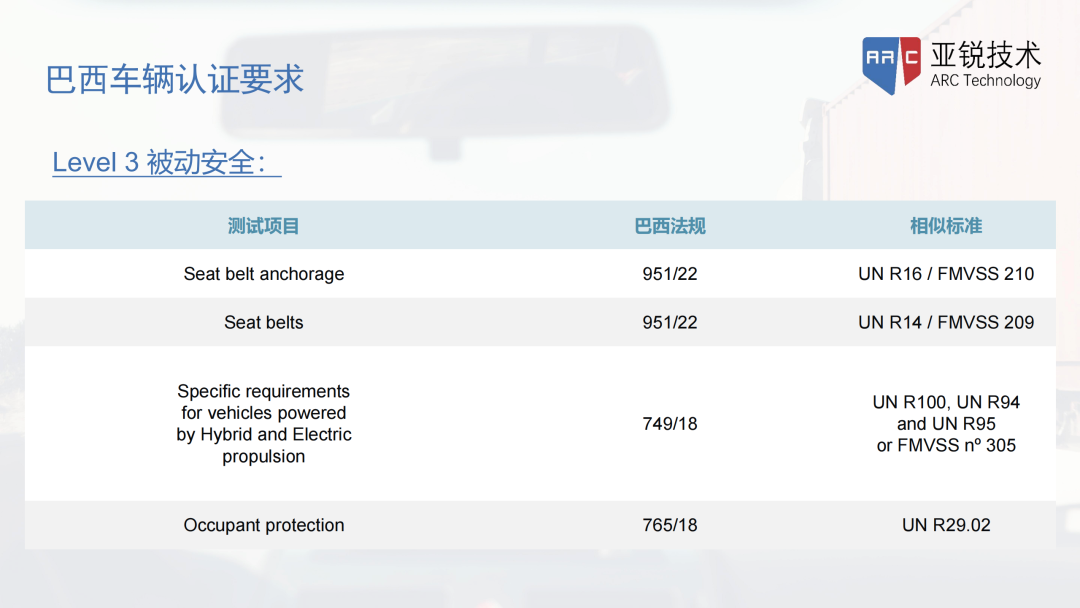This screenshot has width=1080, height=608.
Task: Select the slide title 巴西车辆认证要求
Action: tap(174, 79)
